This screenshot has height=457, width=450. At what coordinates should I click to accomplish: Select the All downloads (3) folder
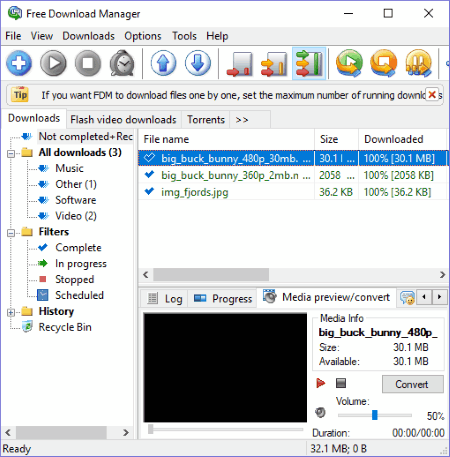(x=80, y=152)
